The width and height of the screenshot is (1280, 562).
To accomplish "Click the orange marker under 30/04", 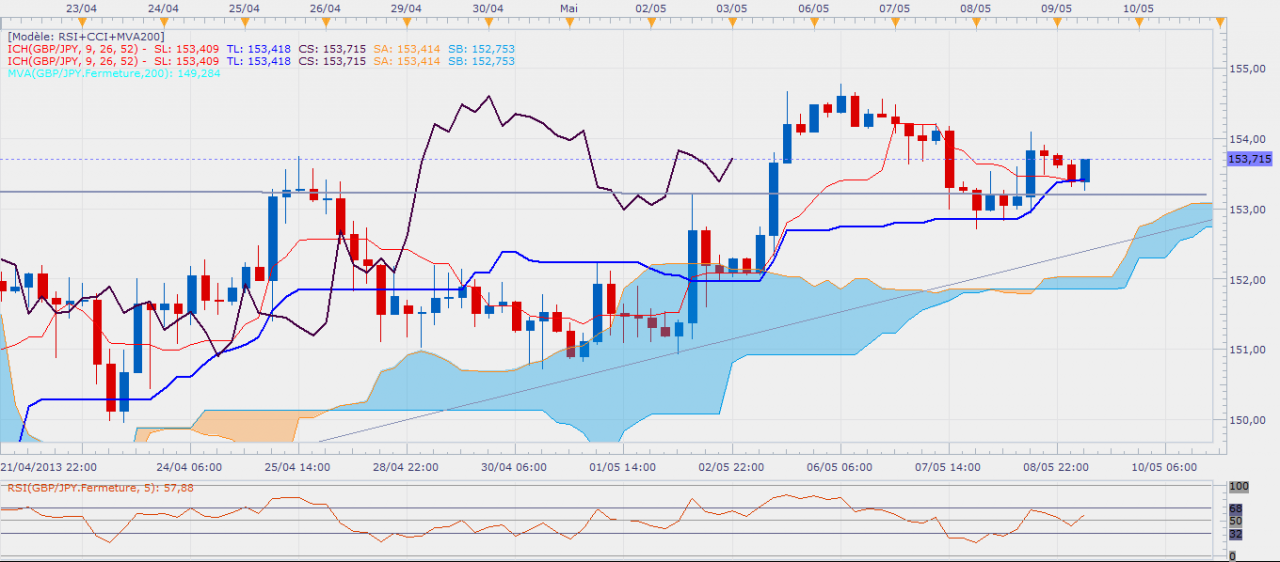I will (489, 21).
